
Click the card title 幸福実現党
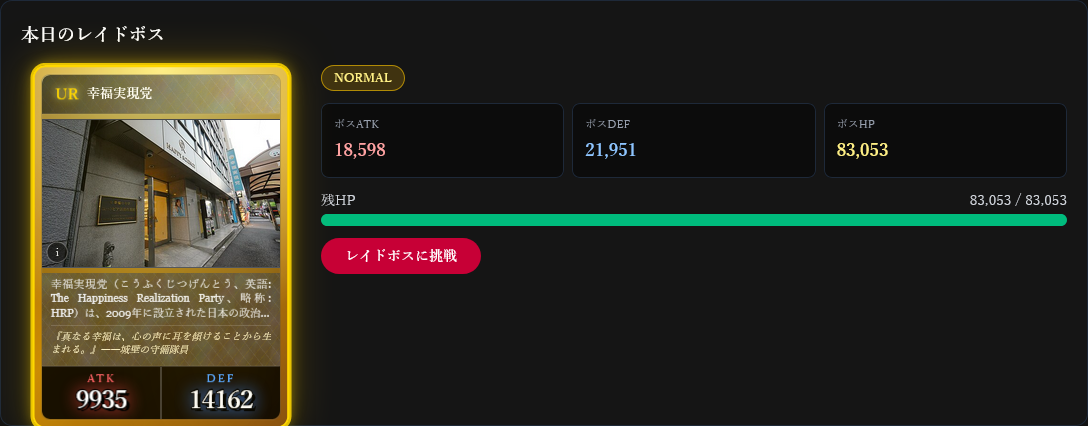pos(120,94)
